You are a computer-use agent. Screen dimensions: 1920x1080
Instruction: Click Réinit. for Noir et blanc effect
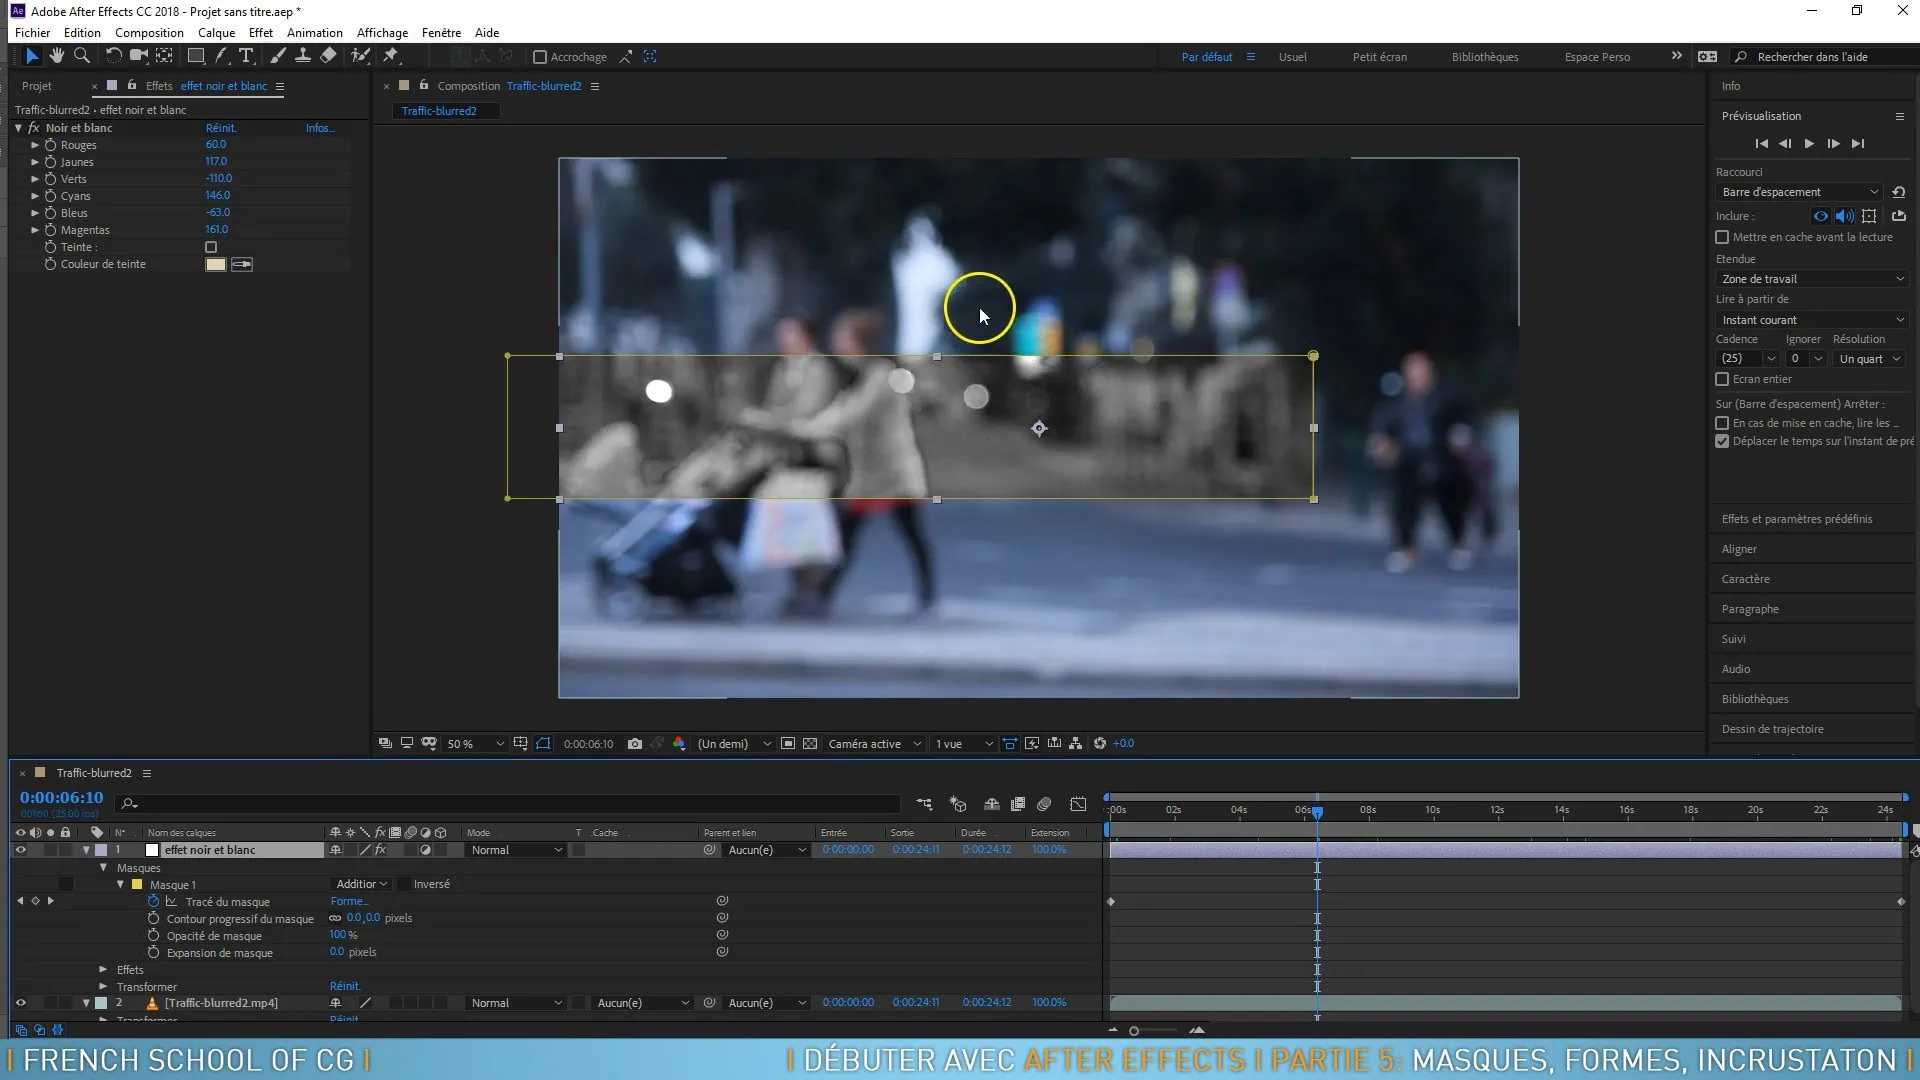221,128
